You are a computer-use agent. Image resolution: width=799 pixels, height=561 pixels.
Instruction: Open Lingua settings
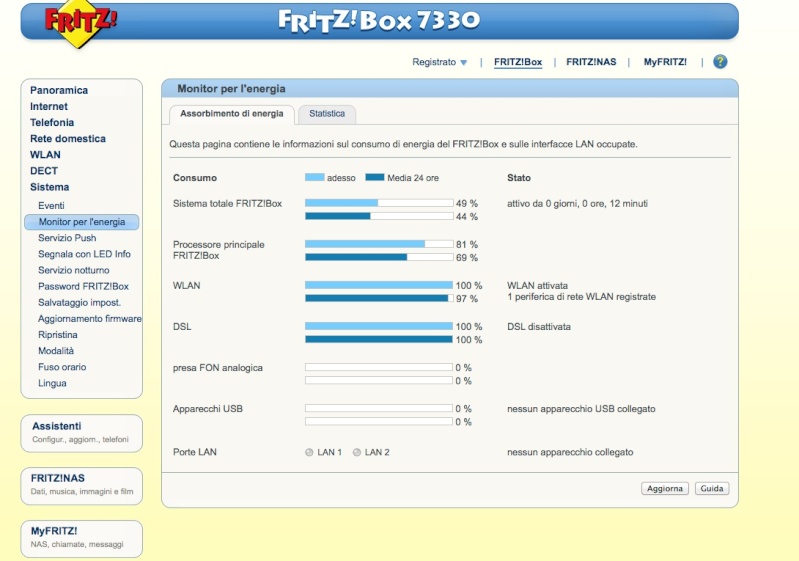tap(52, 383)
